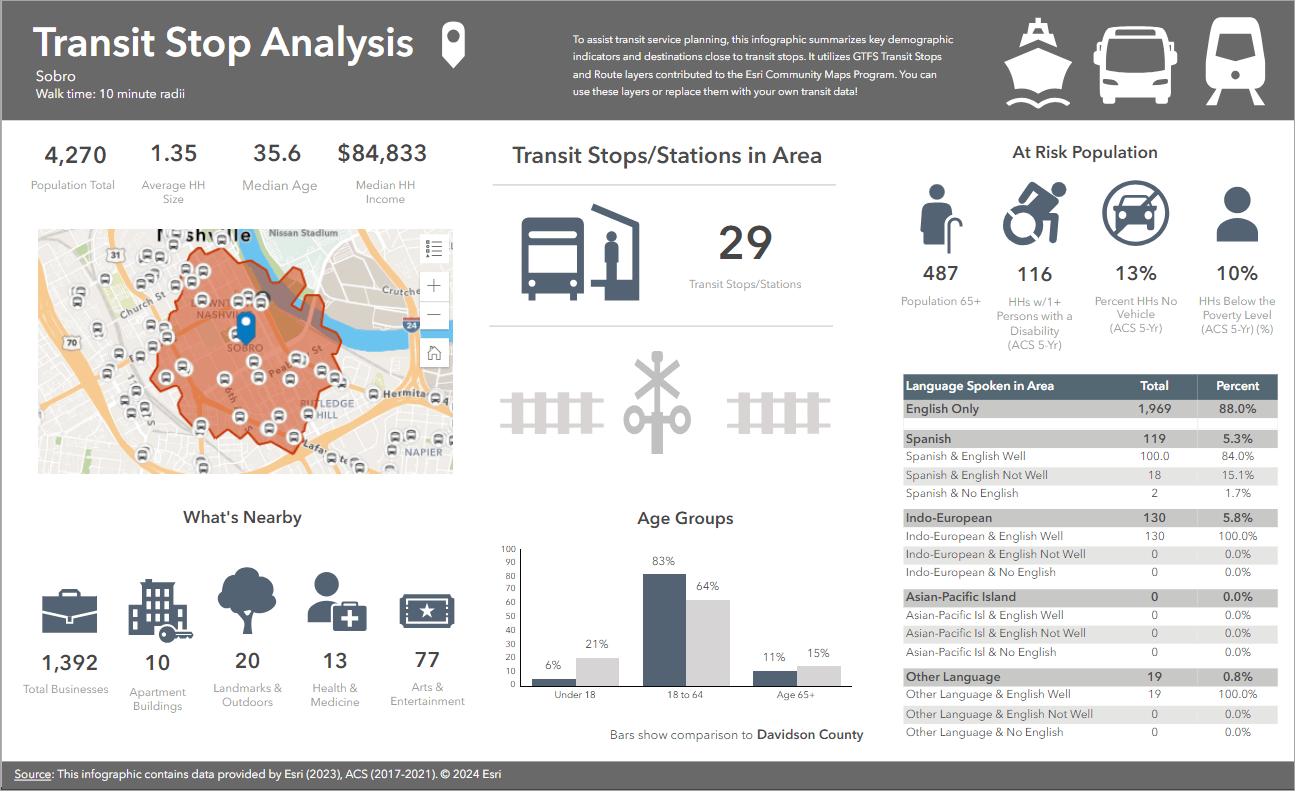This screenshot has width=1295, height=791.
Task: Open the map layer list legend
Action: 434,248
